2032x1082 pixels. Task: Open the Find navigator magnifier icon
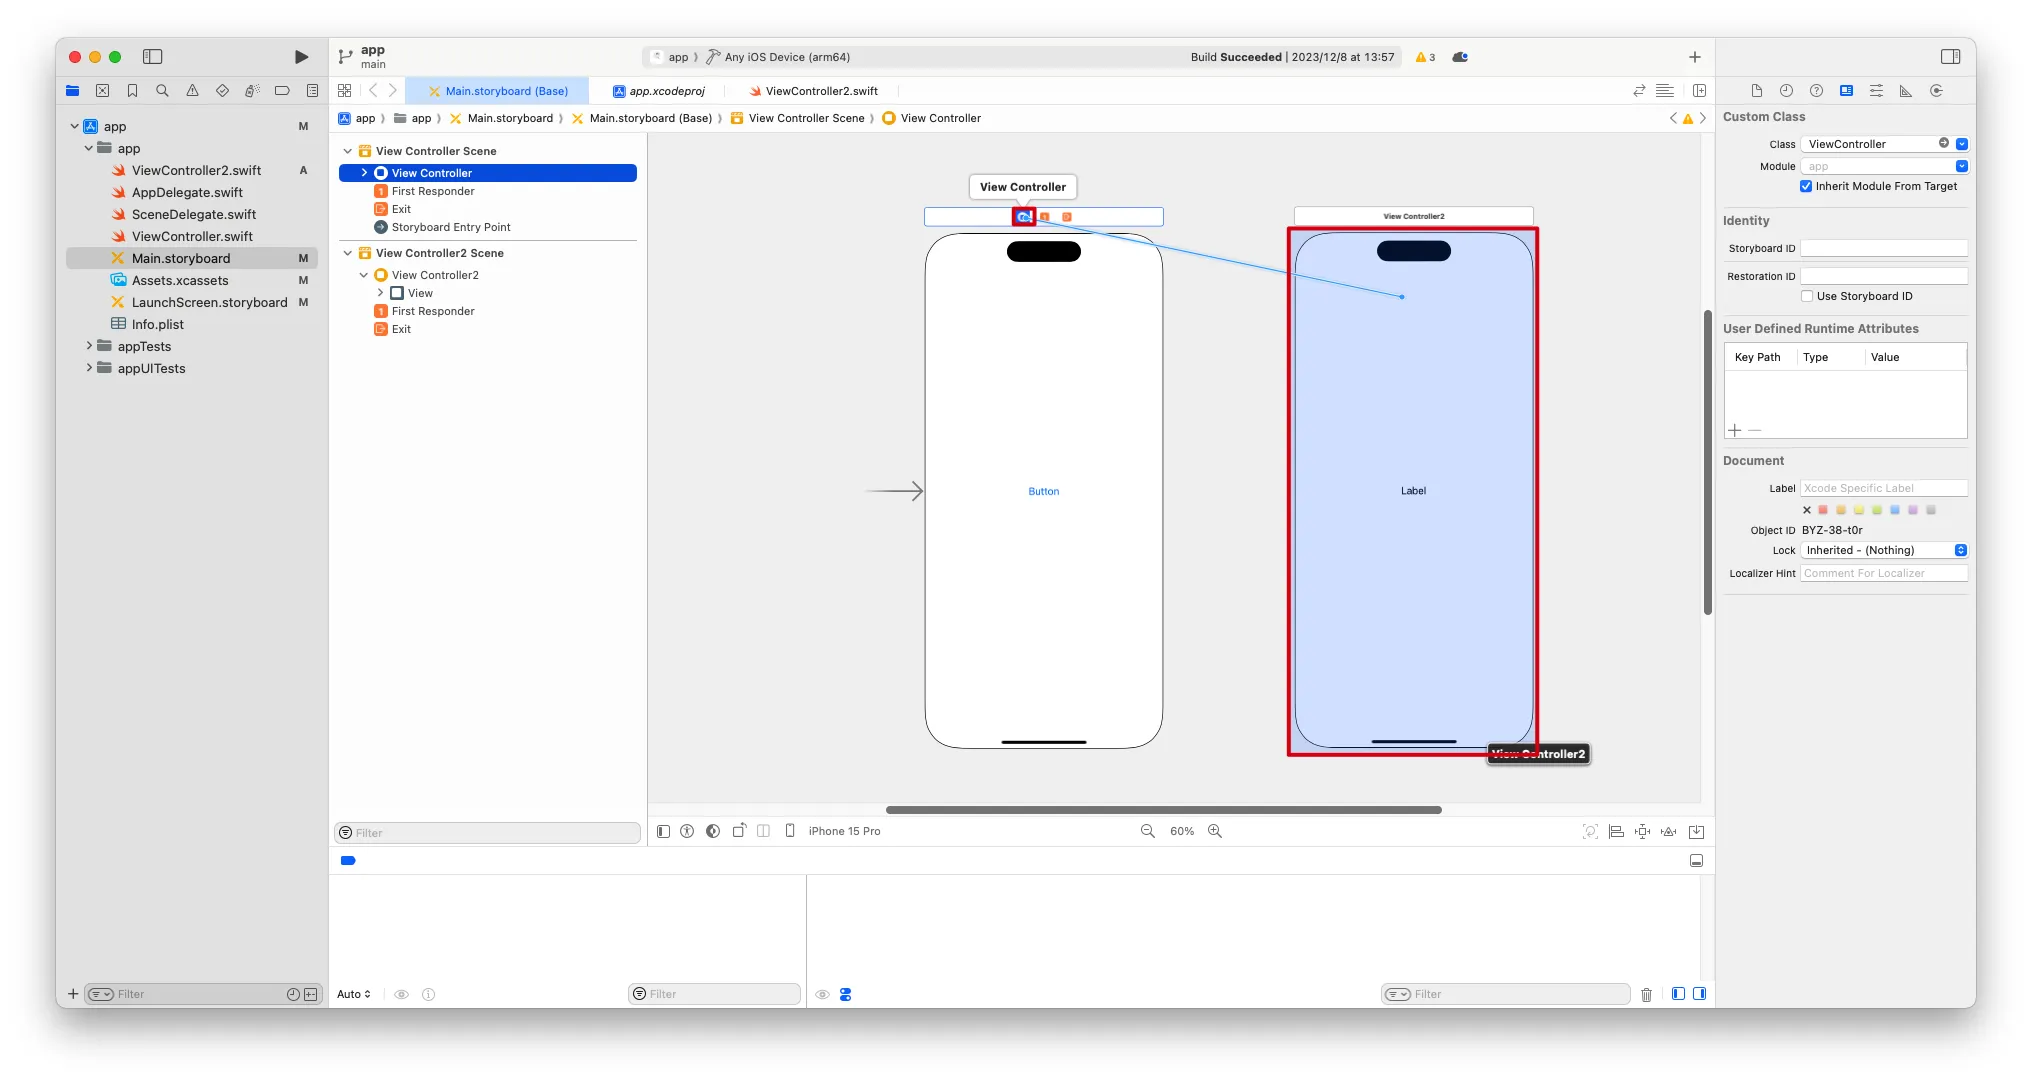click(x=162, y=91)
